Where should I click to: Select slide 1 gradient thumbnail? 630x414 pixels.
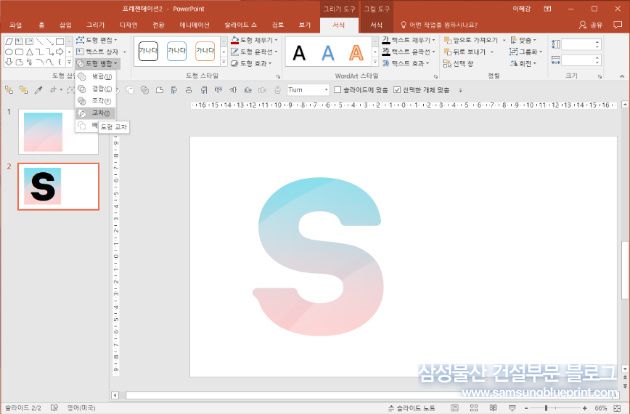58,132
